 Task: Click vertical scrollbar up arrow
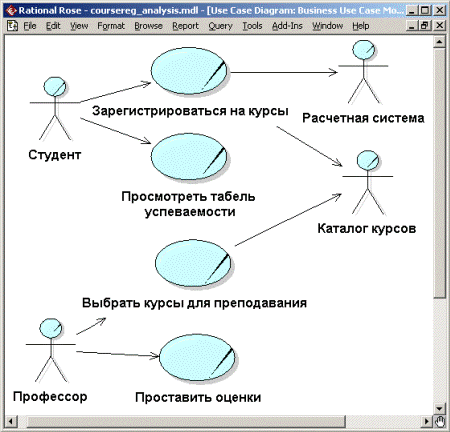[x=439, y=42]
